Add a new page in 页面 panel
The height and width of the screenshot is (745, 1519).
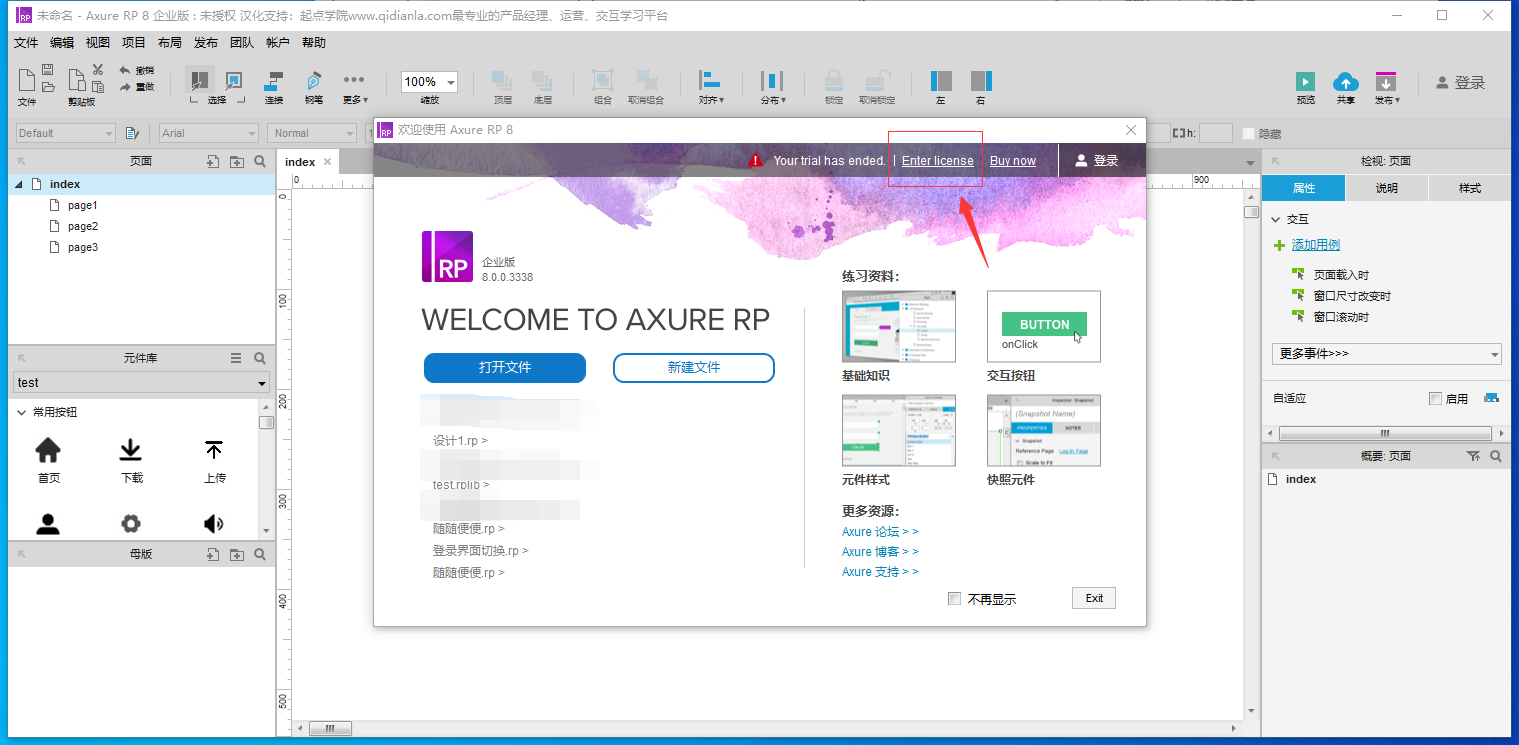pos(212,161)
